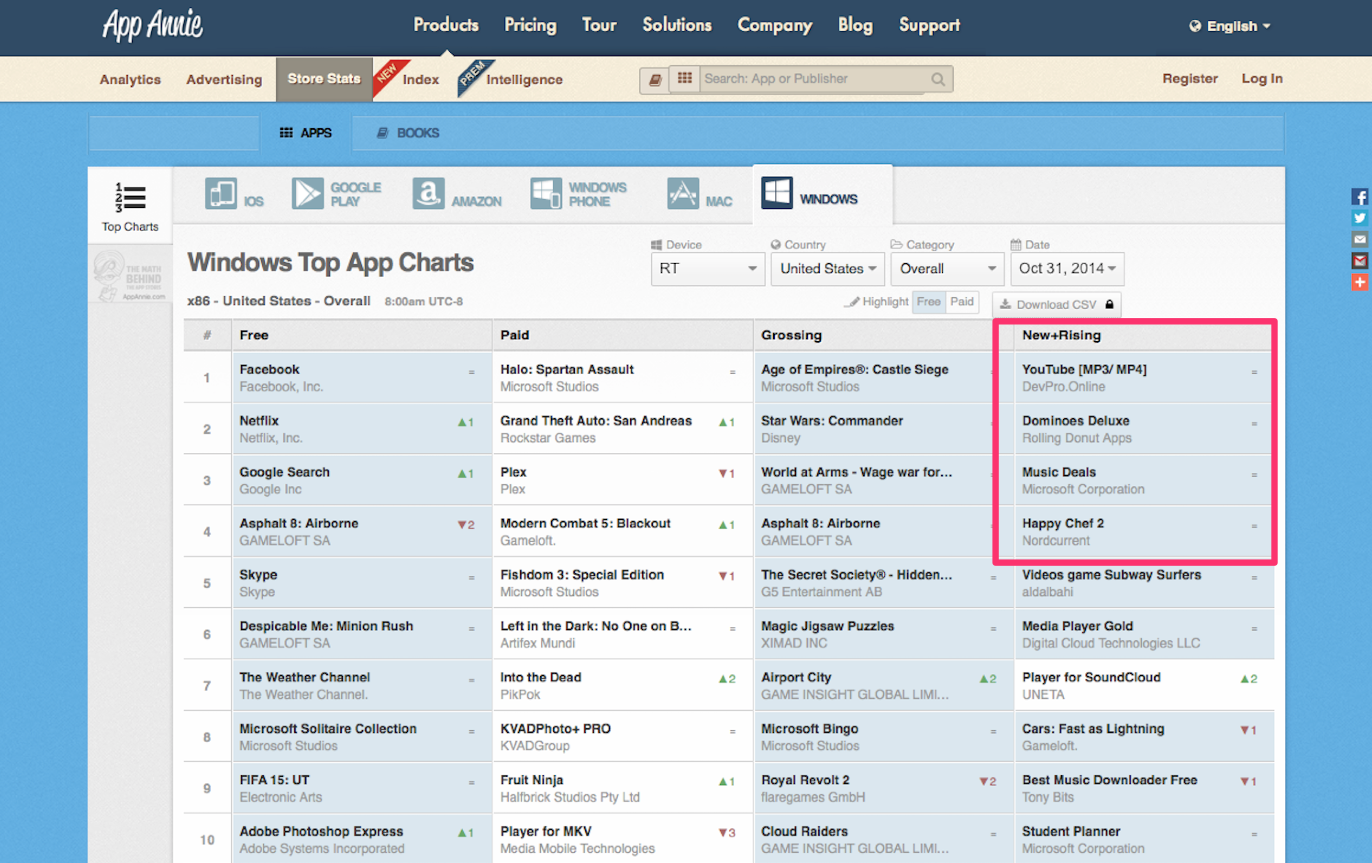This screenshot has height=863, width=1372.
Task: Open Age of Empires: Castle Siege
Action: (855, 370)
